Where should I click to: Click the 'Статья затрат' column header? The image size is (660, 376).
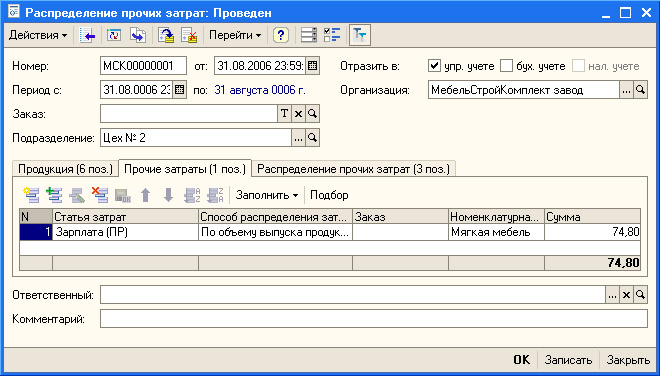coord(125,217)
